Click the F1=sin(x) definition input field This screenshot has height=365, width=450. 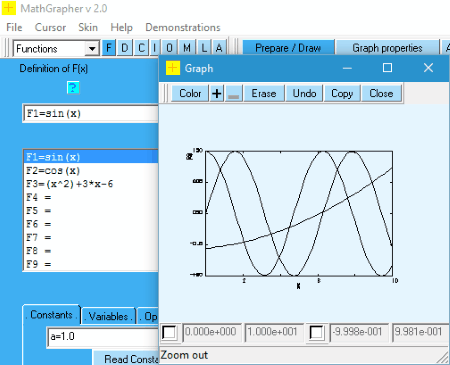[91, 114]
